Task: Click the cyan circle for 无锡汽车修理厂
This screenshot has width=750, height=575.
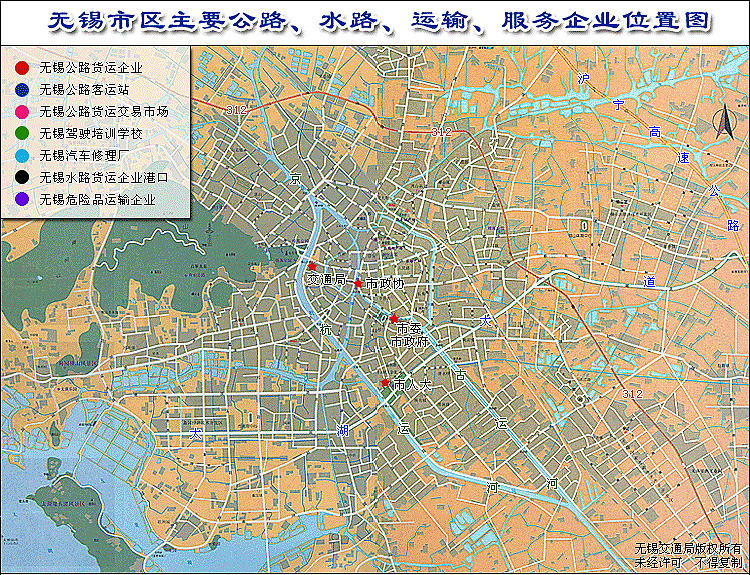Action: point(22,156)
